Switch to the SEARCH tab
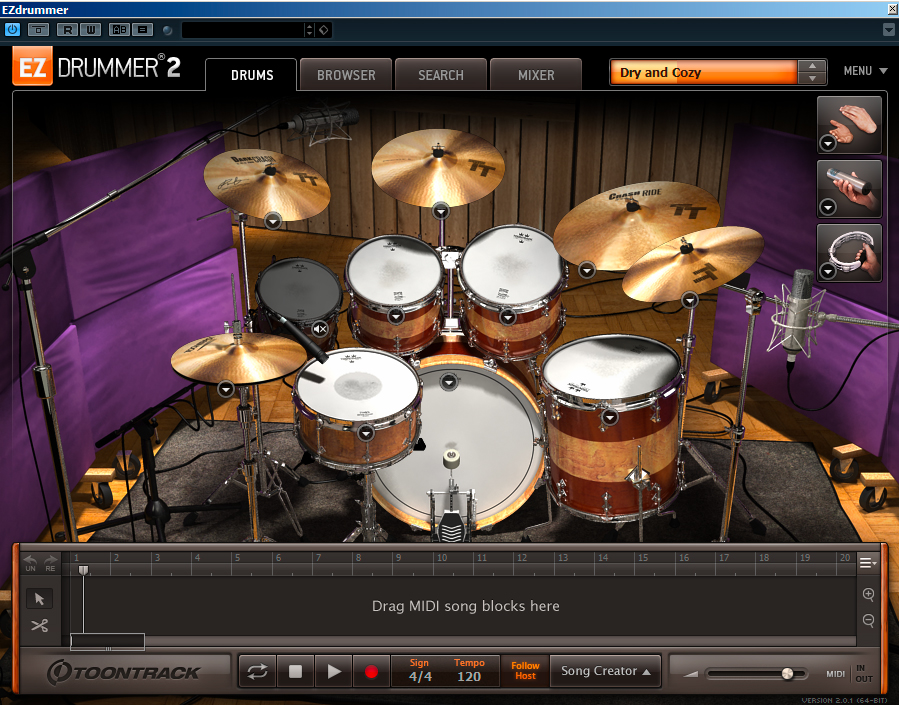The height and width of the screenshot is (705, 899). point(441,75)
